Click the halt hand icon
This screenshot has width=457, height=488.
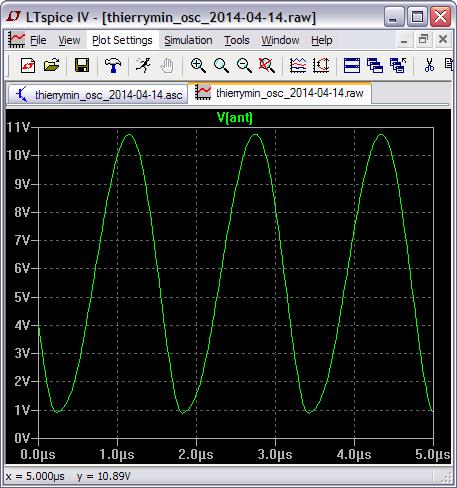167,65
